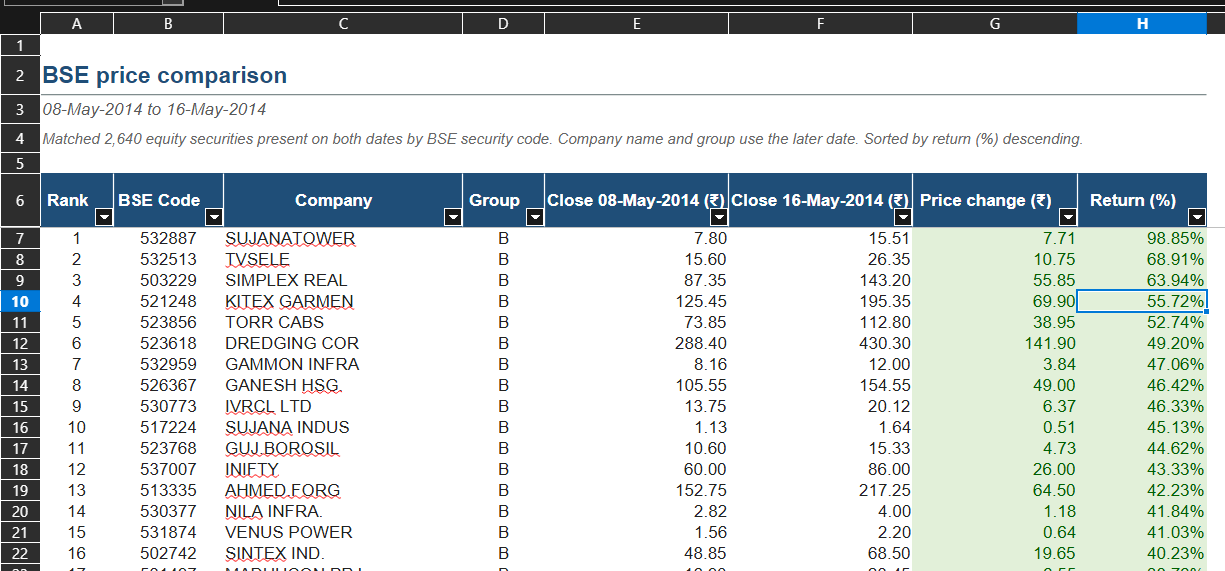Click the 152.75 close price cell

coord(636,490)
